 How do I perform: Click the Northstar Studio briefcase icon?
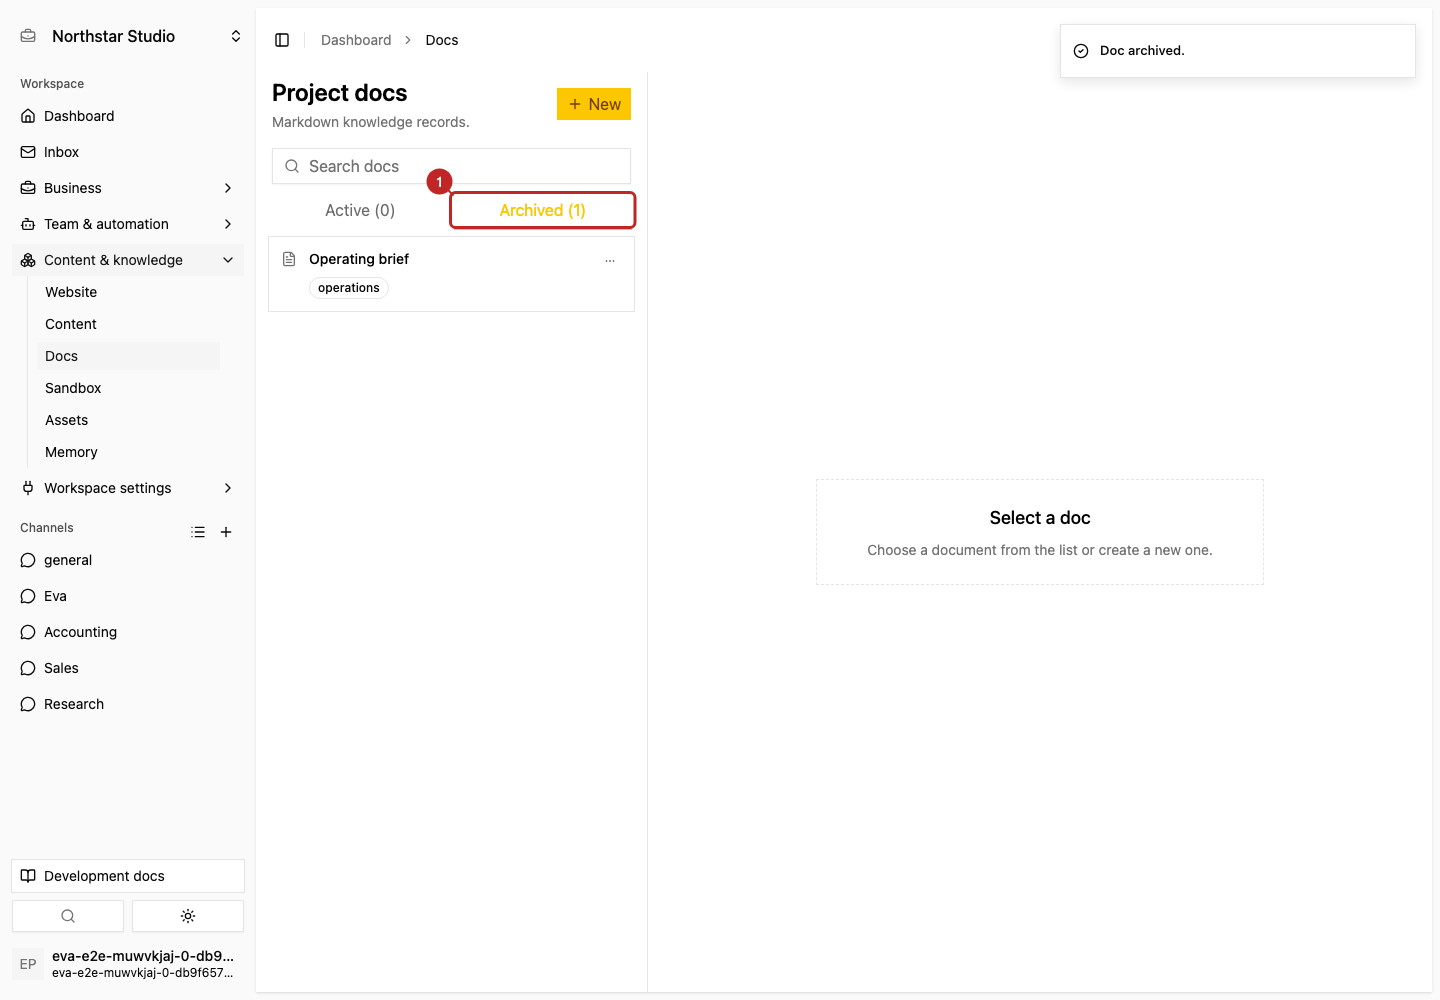(x=28, y=36)
